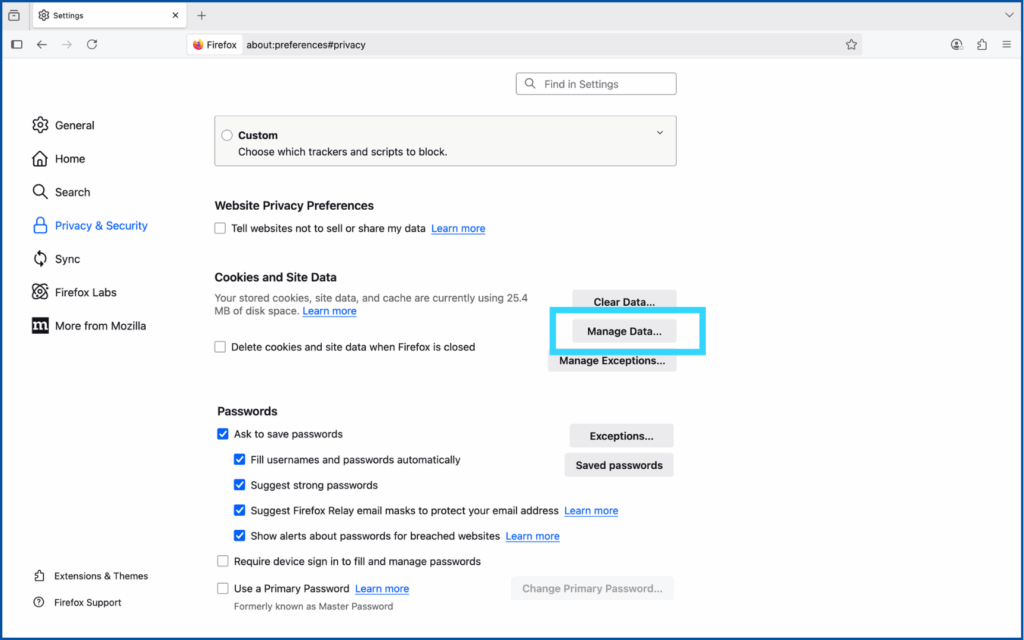This screenshot has width=1024, height=640.
Task: Select the Custom tracking protection radio
Action: click(227, 135)
